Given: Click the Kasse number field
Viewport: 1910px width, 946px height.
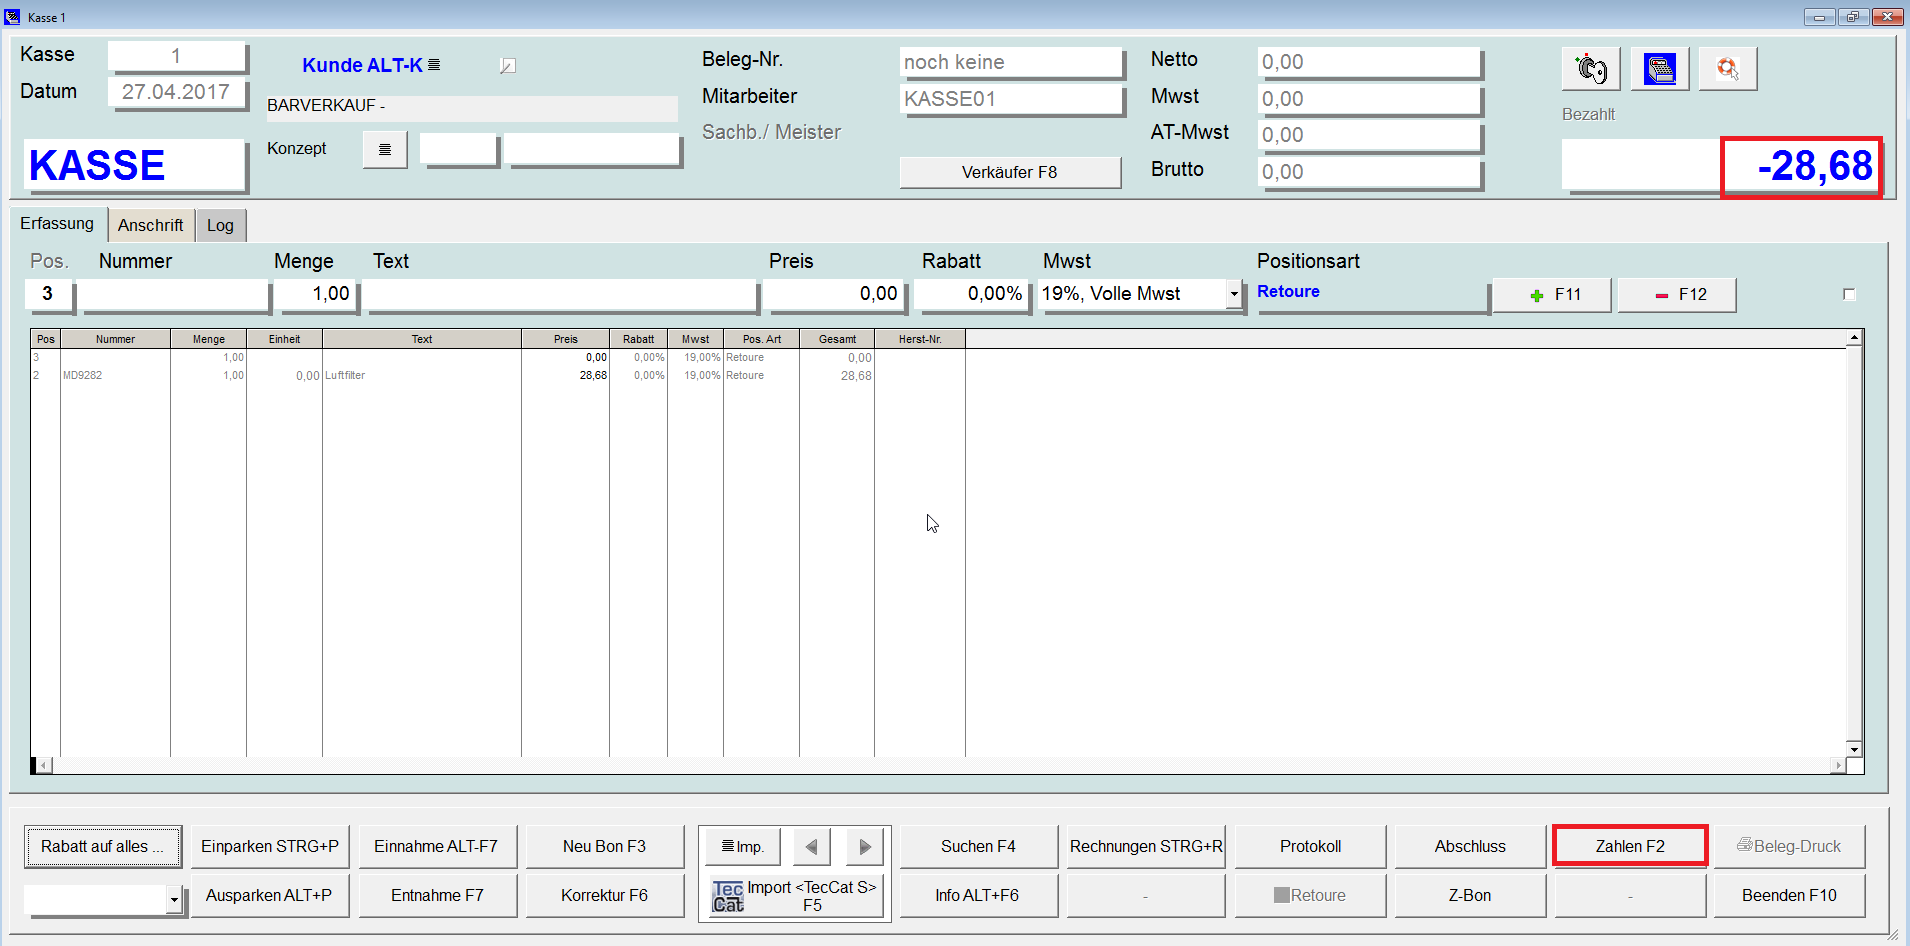Looking at the screenshot, I should pyautogui.click(x=176, y=56).
